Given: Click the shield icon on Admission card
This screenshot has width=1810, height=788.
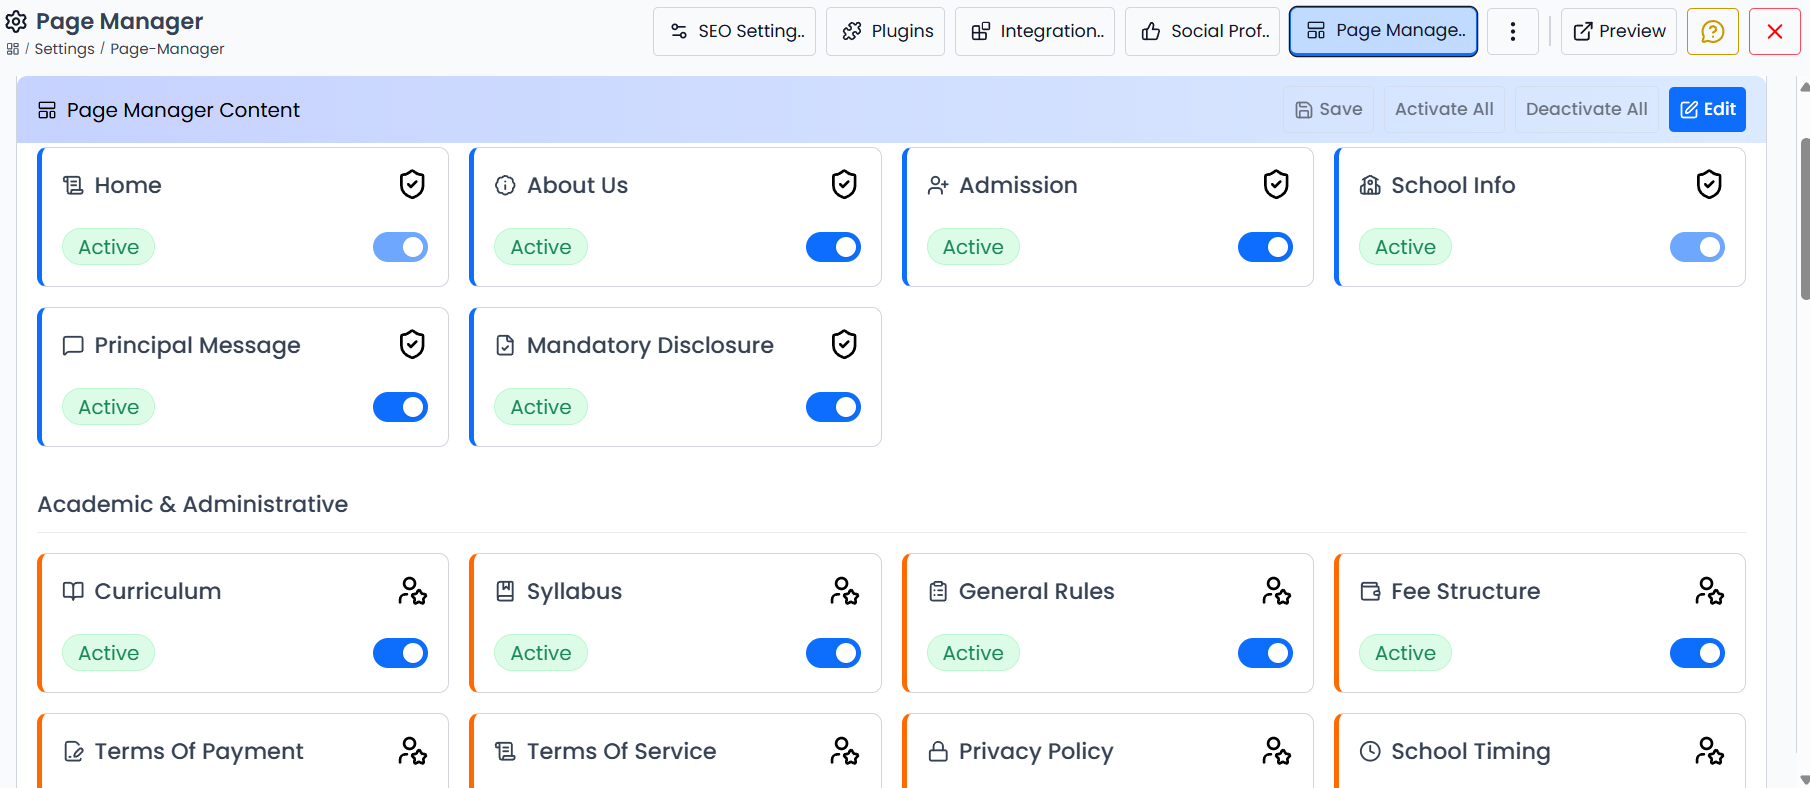Looking at the screenshot, I should click(1276, 185).
